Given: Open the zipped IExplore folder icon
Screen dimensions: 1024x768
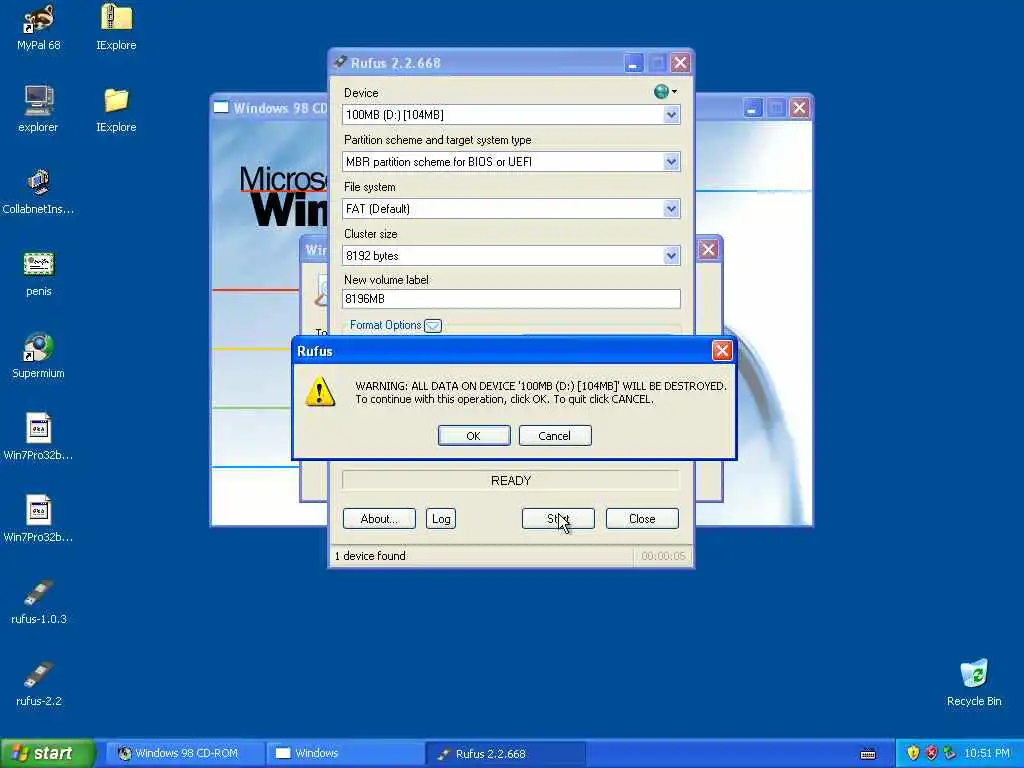Looking at the screenshot, I should [x=116, y=17].
